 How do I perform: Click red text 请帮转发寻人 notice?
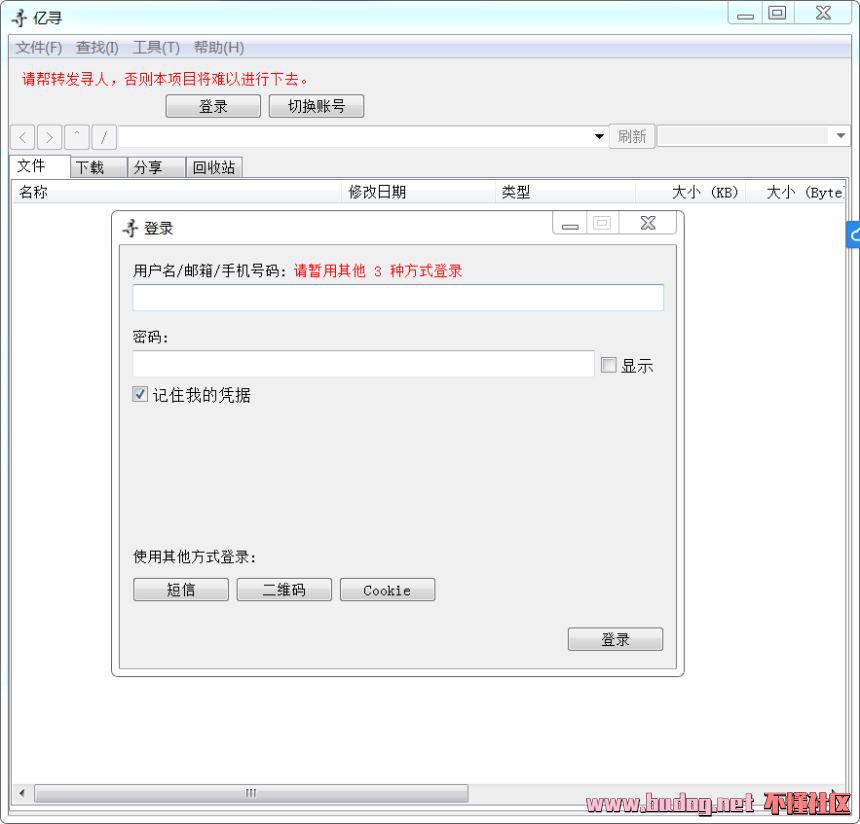[165, 79]
